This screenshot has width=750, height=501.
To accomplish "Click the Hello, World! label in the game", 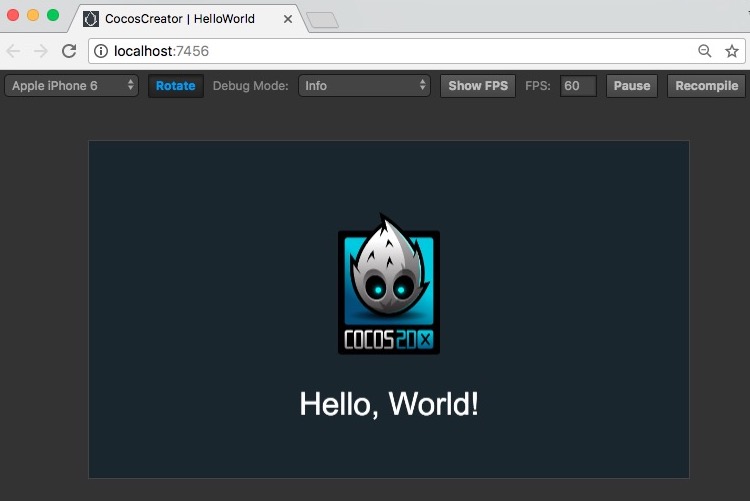I will click(x=389, y=404).
